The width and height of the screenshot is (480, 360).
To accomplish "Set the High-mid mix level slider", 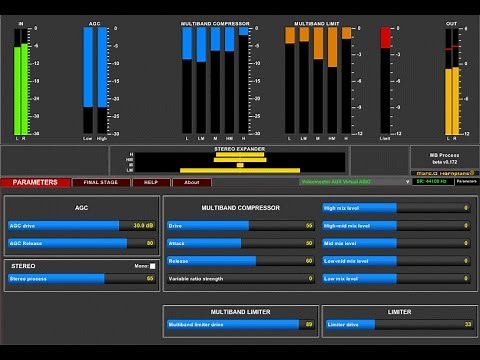I will pyautogui.click(x=396, y=226).
